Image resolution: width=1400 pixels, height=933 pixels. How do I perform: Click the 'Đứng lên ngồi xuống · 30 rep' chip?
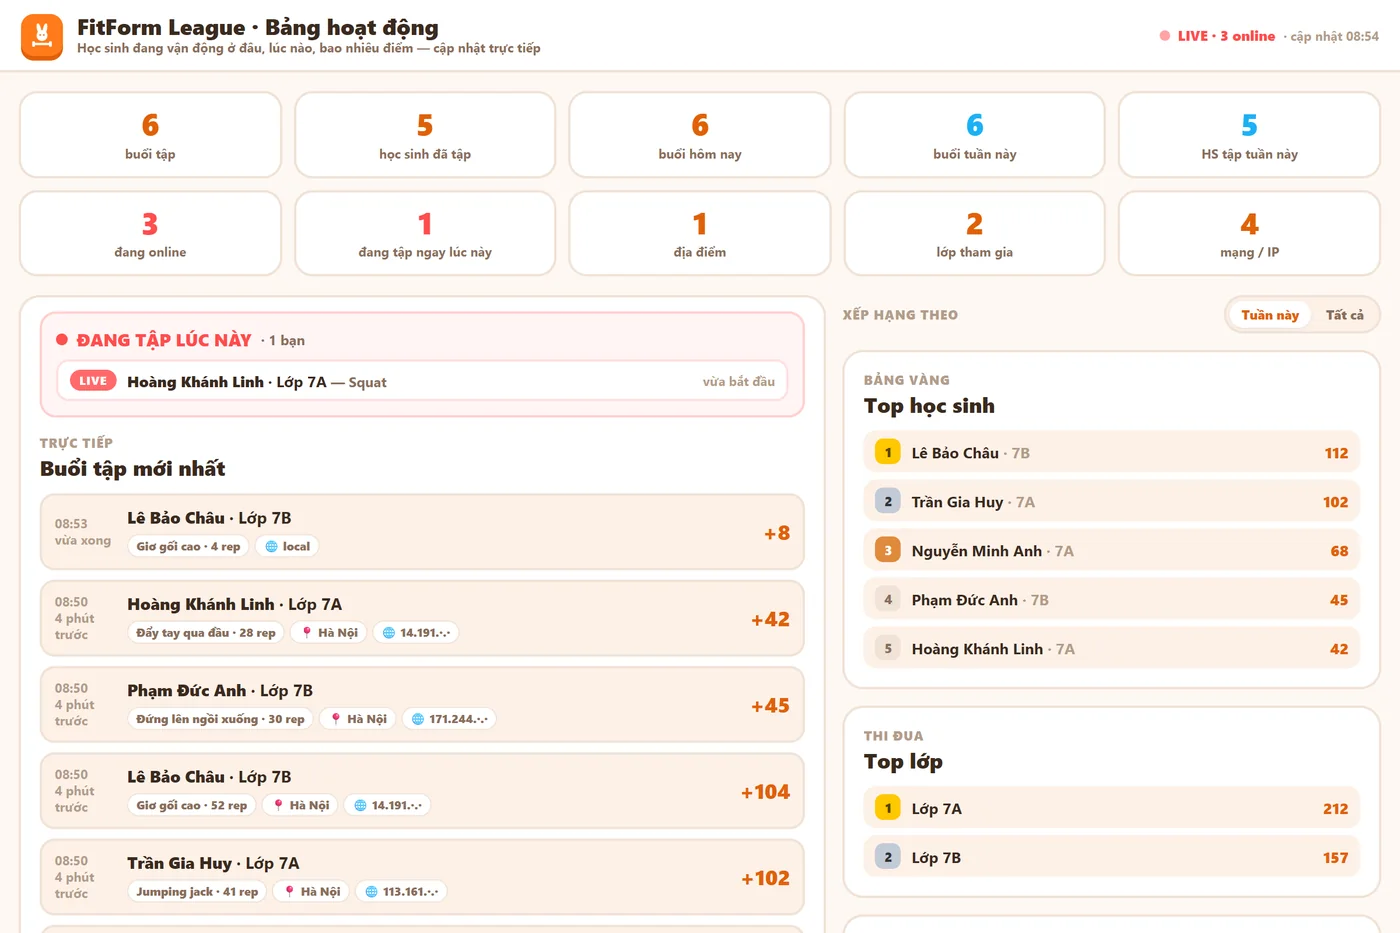pyautogui.click(x=220, y=719)
